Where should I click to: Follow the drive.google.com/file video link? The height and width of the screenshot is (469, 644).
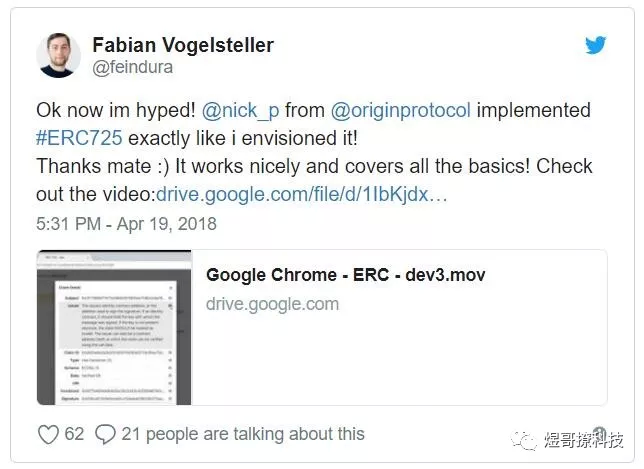pos(301,194)
